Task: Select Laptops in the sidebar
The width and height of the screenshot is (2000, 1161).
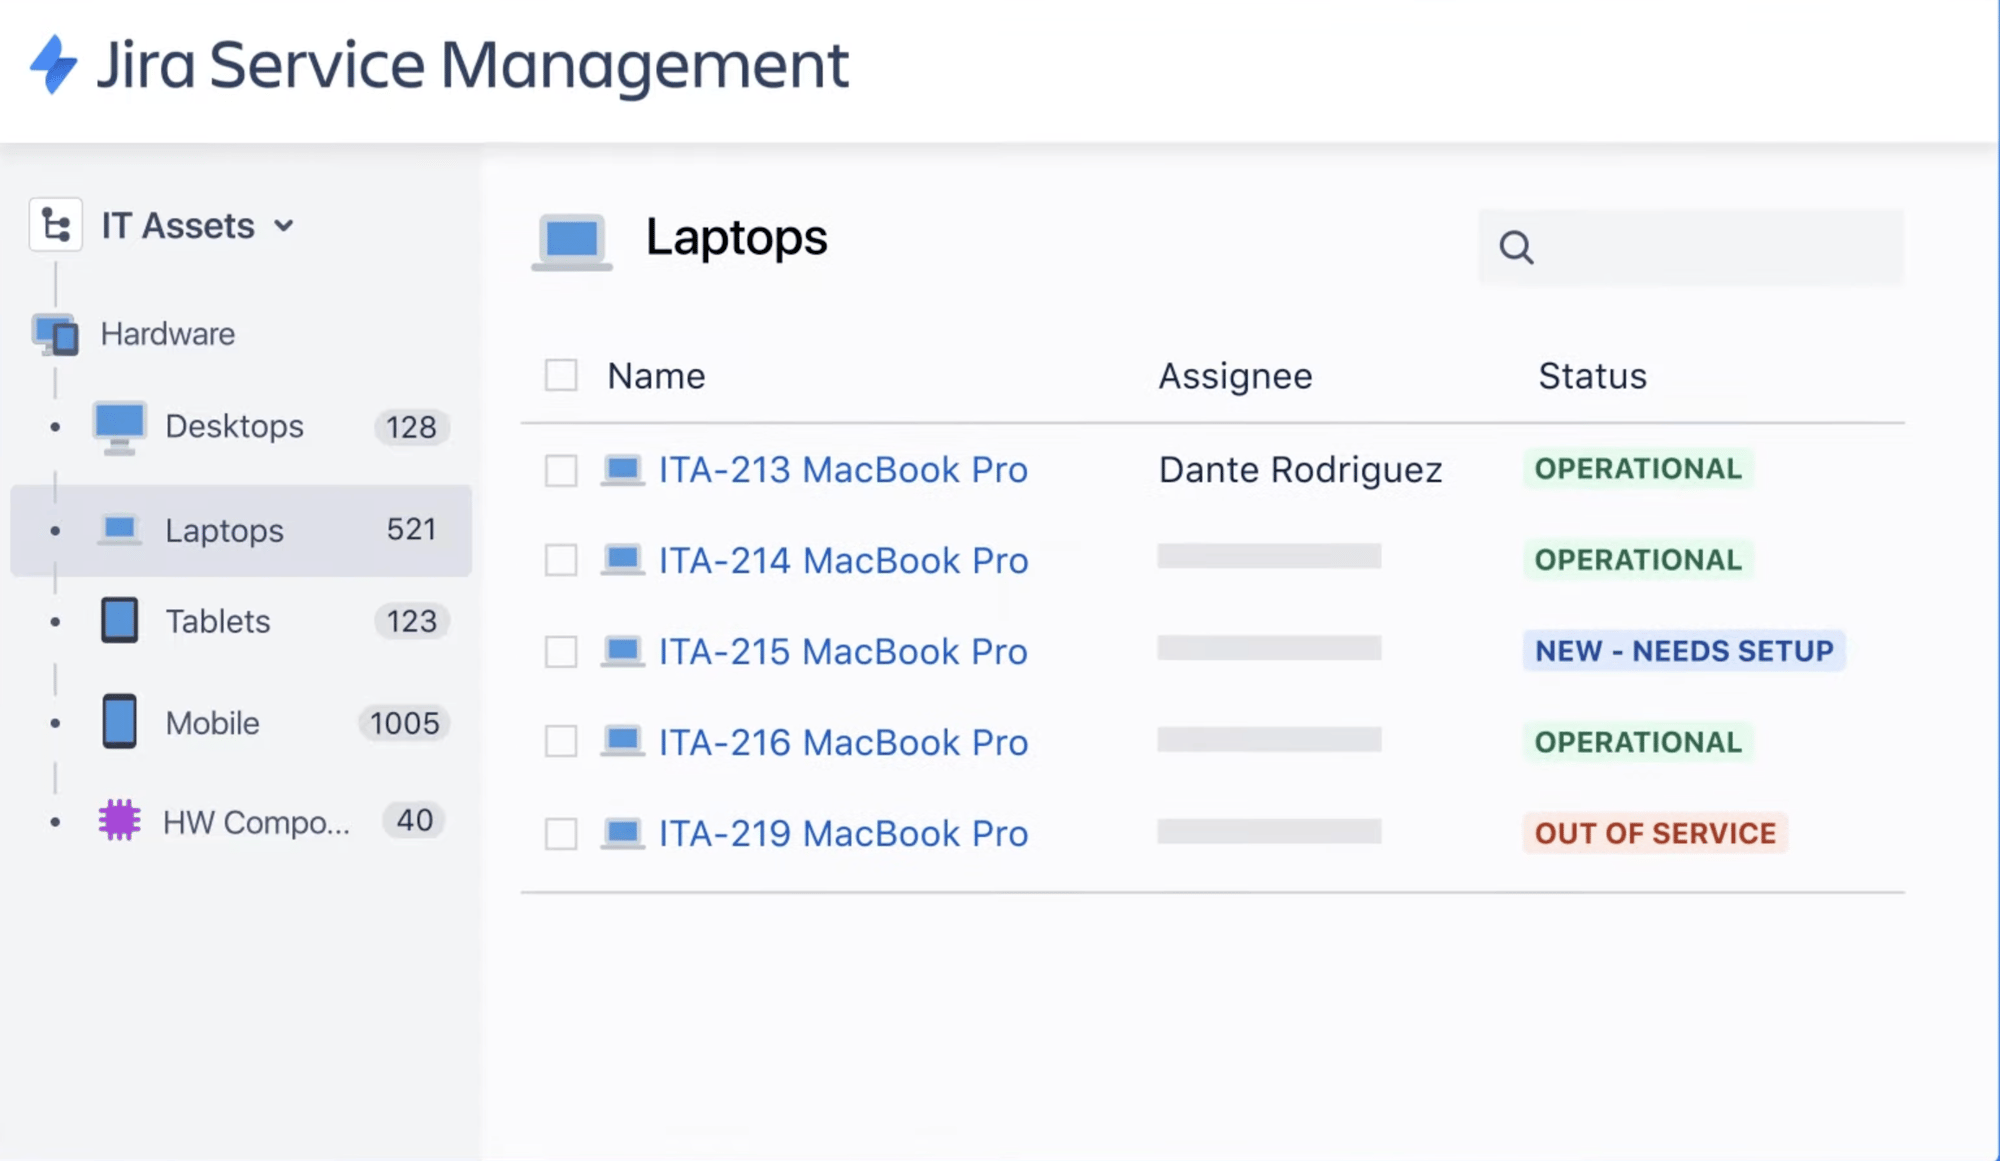Action: tap(241, 530)
